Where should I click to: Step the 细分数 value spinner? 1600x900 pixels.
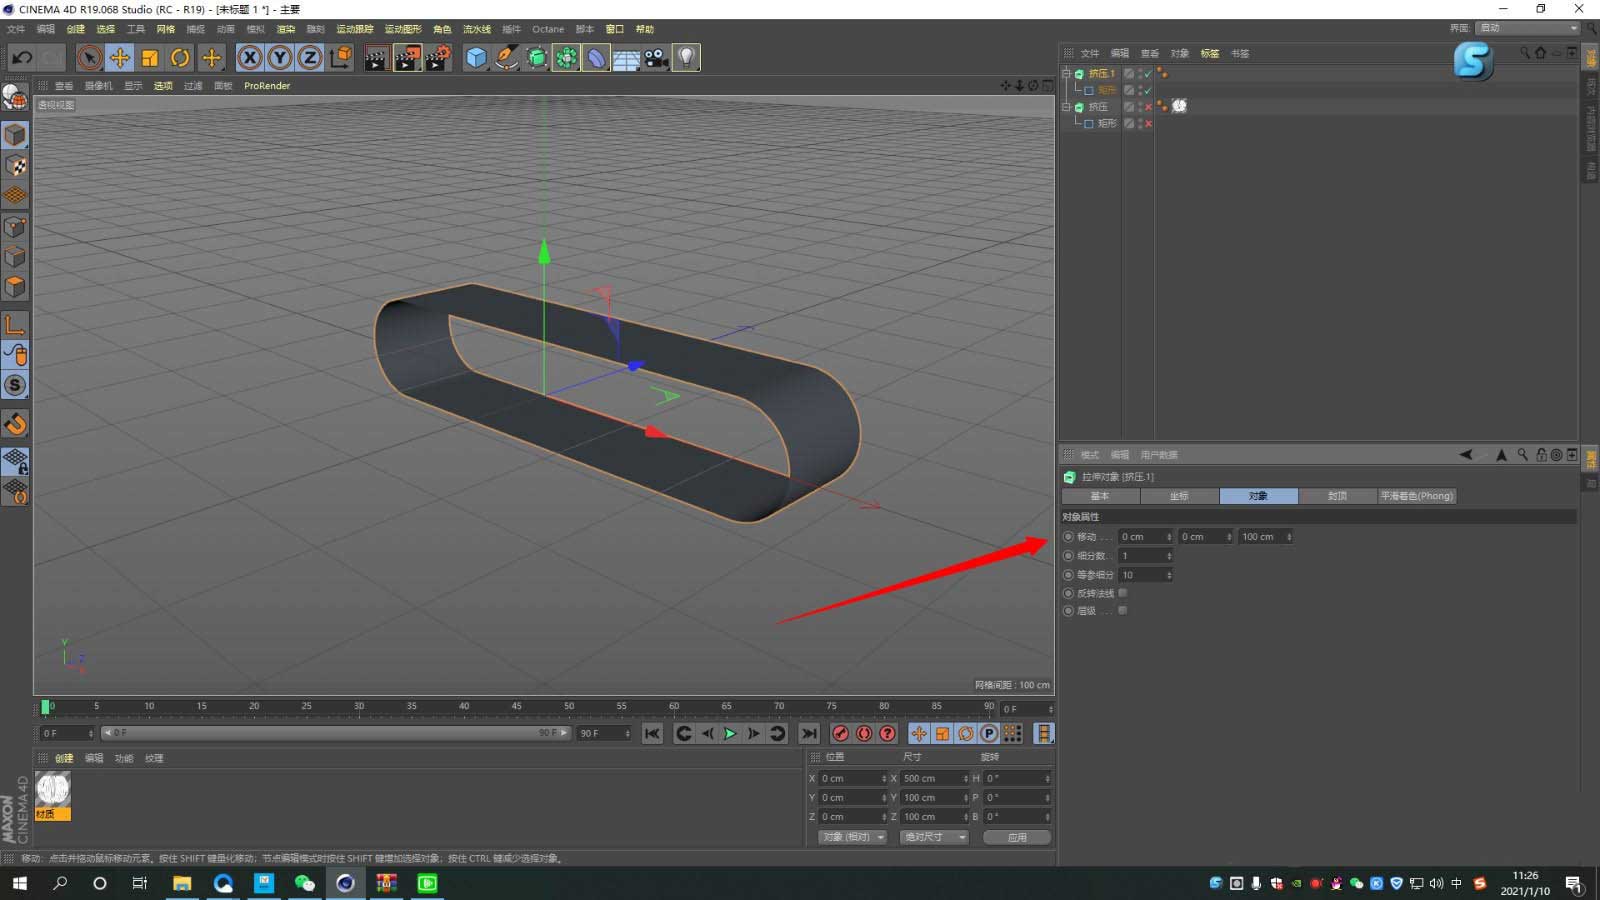coord(1169,556)
